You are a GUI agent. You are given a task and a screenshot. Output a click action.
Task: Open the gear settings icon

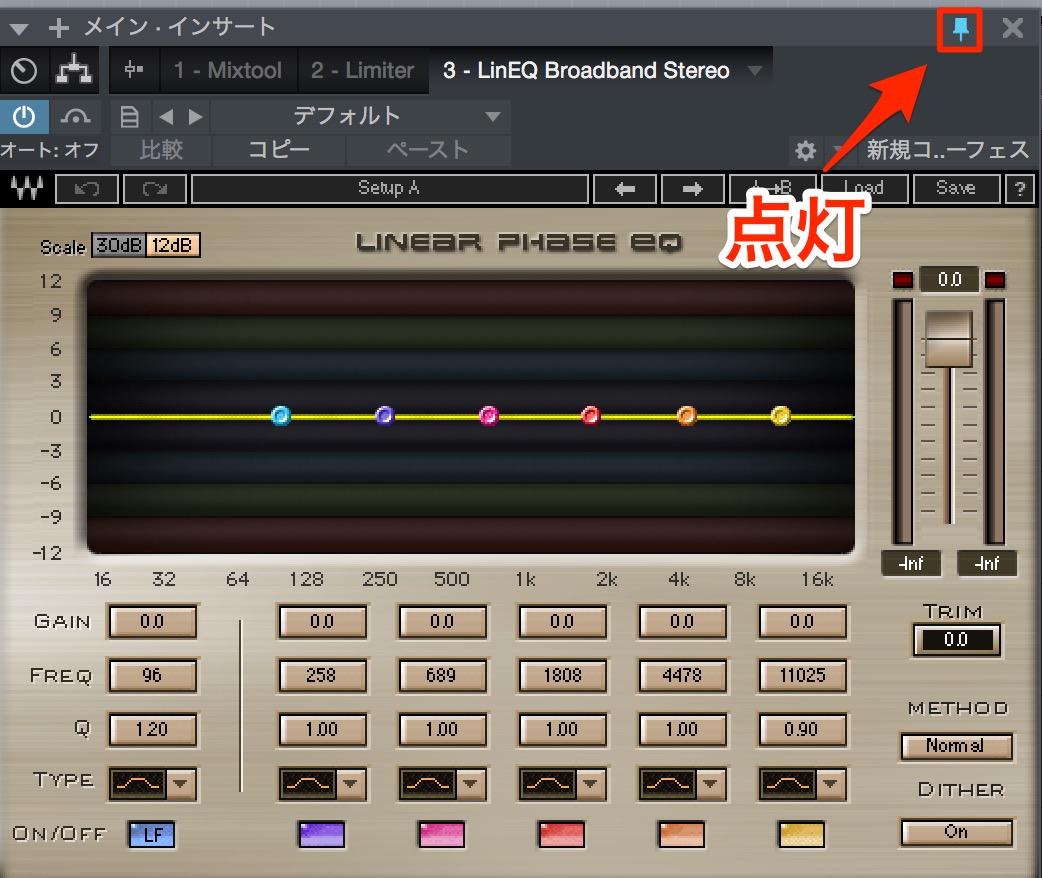pos(805,150)
